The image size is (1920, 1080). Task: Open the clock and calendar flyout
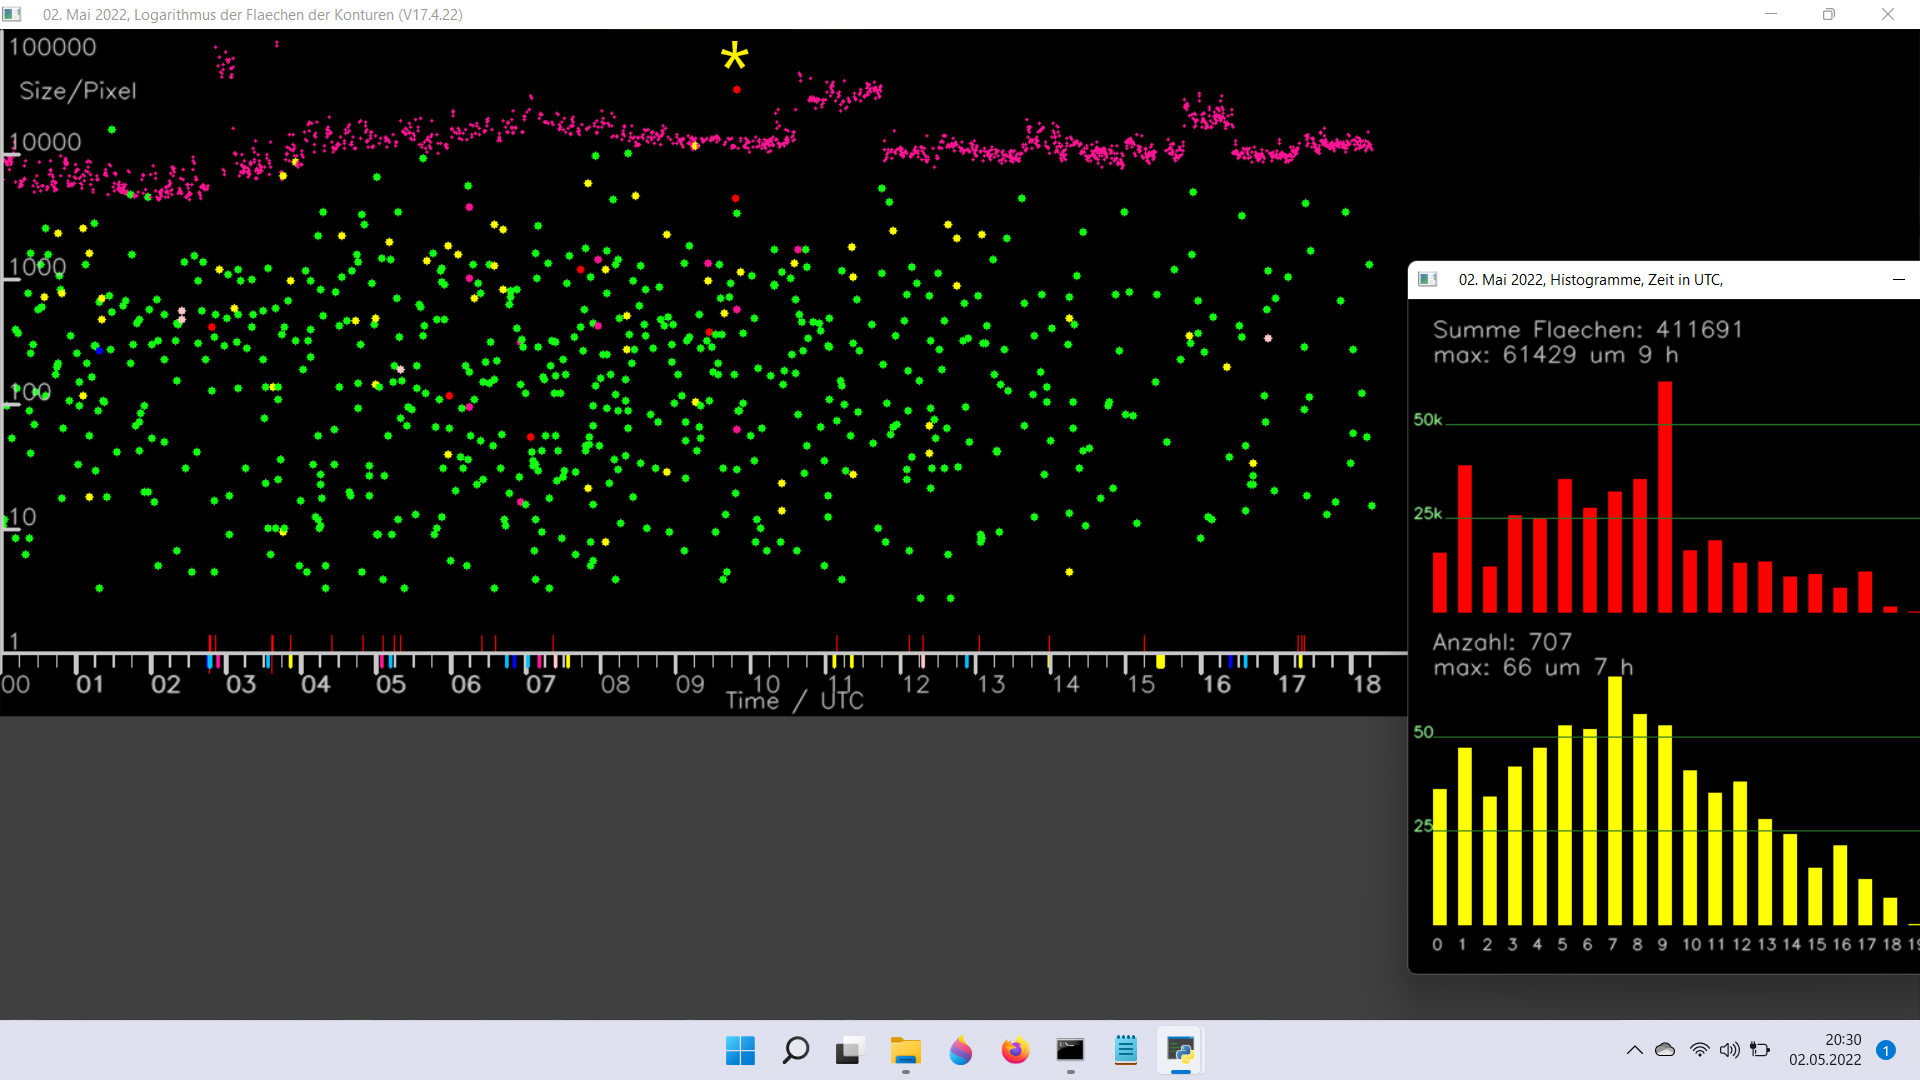[x=1825, y=1050]
